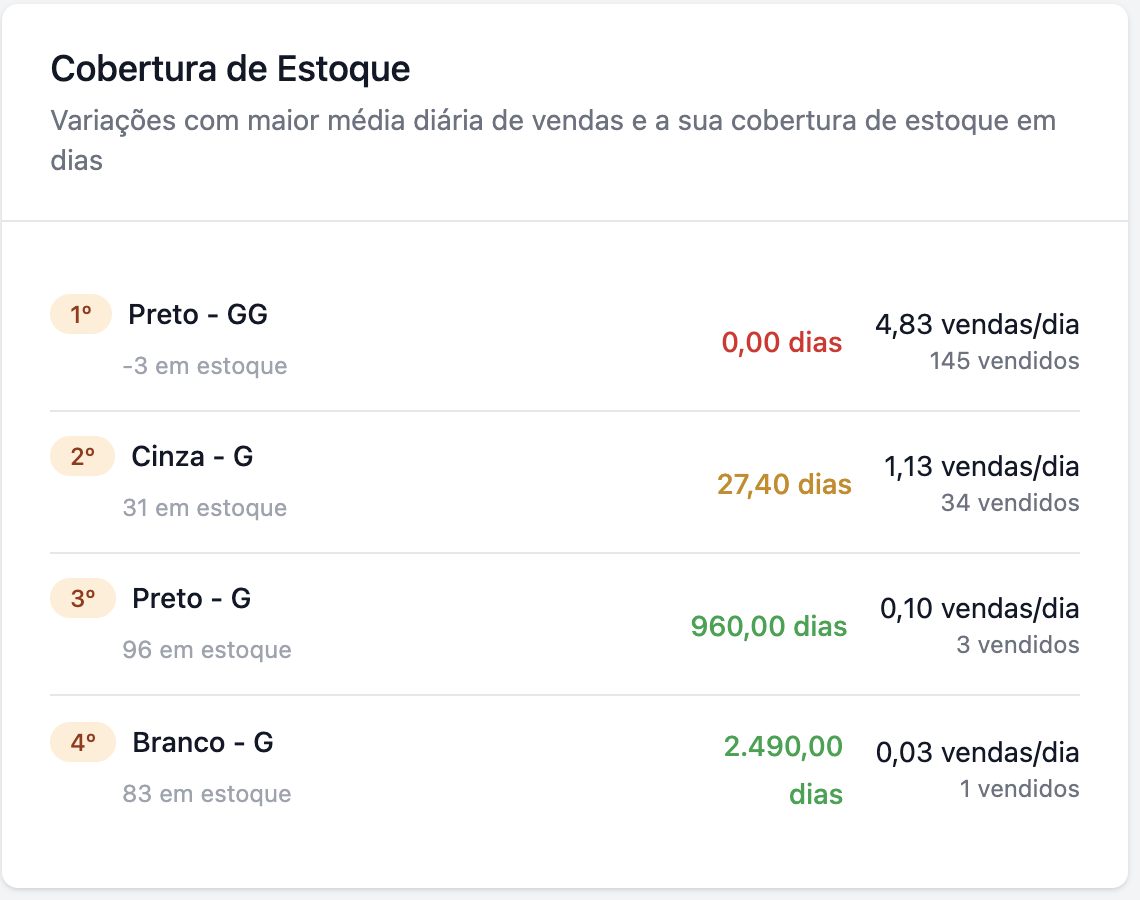Click the red "0,00 dias" coverage value
Viewport: 1140px width, 900px height.
782,343
